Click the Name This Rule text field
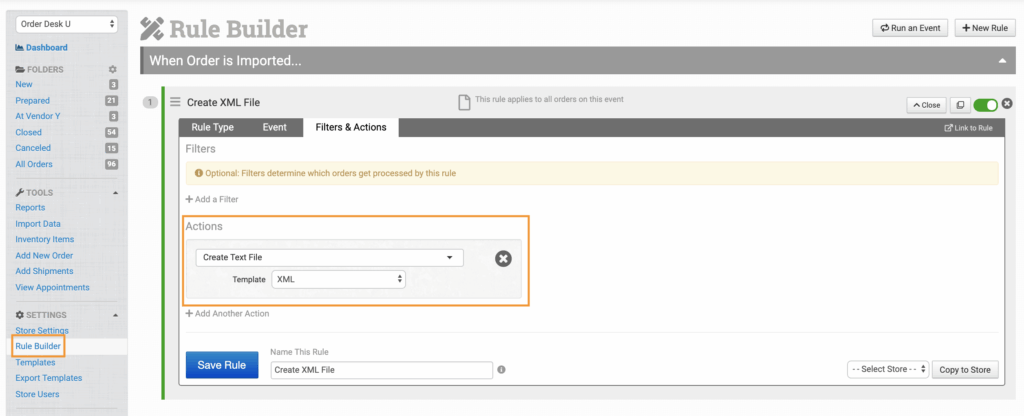 pos(381,370)
